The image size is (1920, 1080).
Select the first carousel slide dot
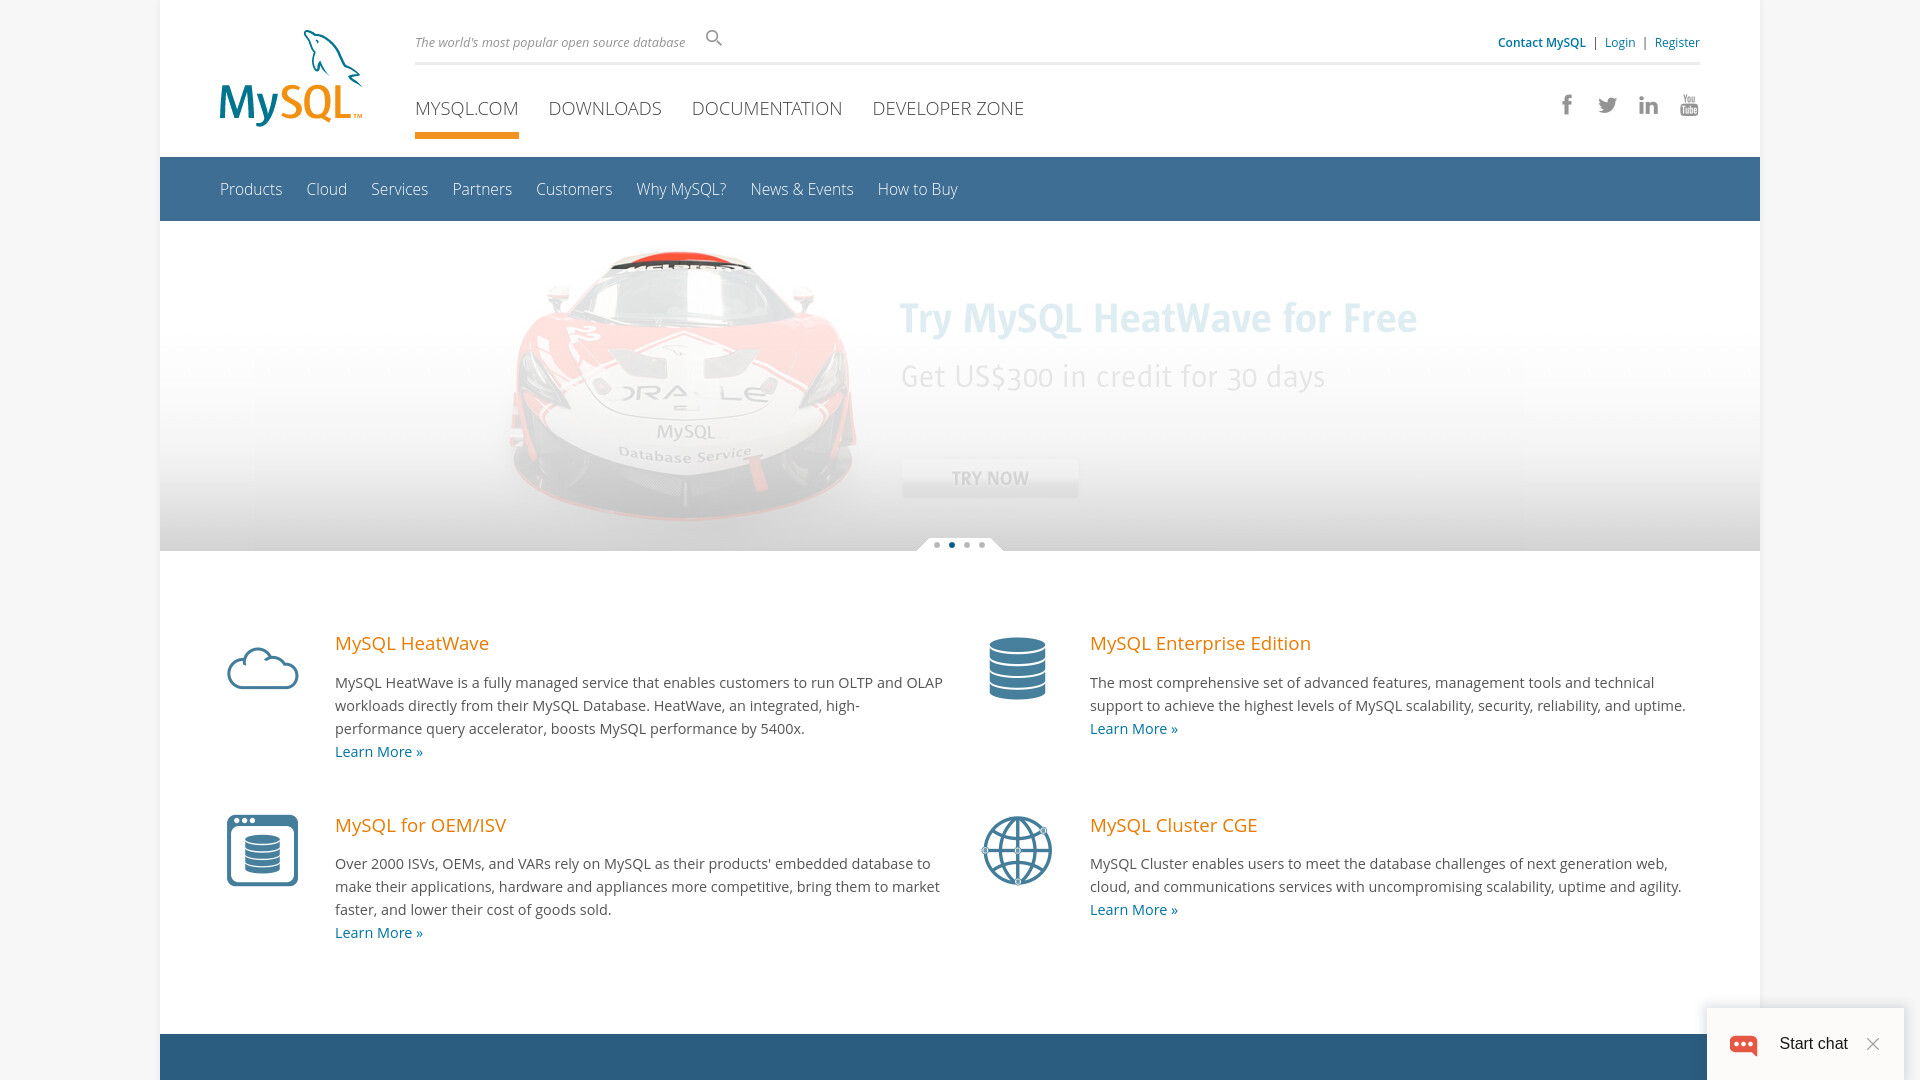pyautogui.click(x=937, y=545)
